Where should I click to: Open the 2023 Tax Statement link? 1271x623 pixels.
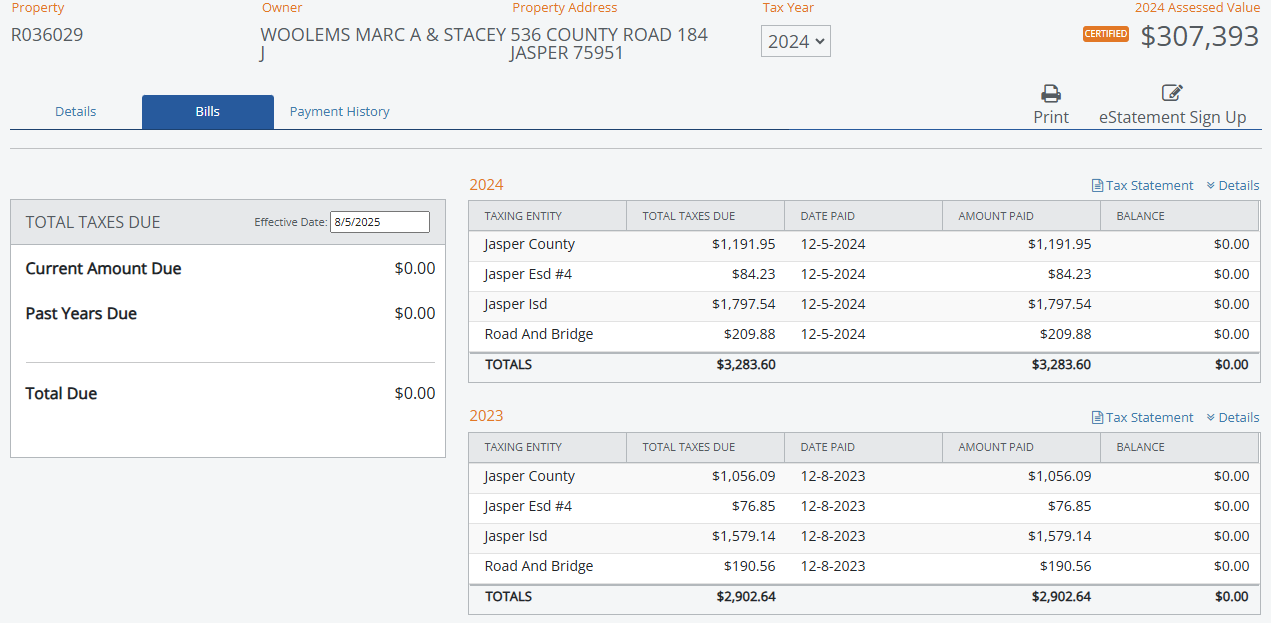(x=1149, y=417)
